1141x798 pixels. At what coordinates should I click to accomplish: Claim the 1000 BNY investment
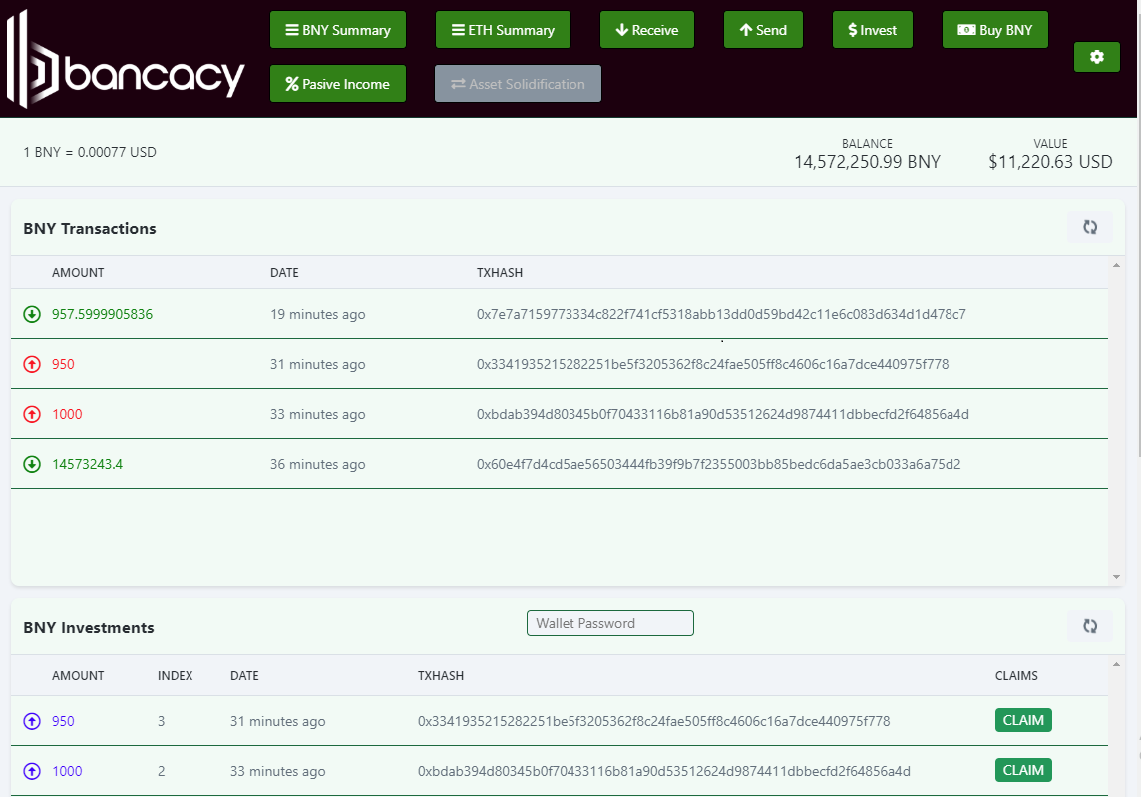[1023, 770]
